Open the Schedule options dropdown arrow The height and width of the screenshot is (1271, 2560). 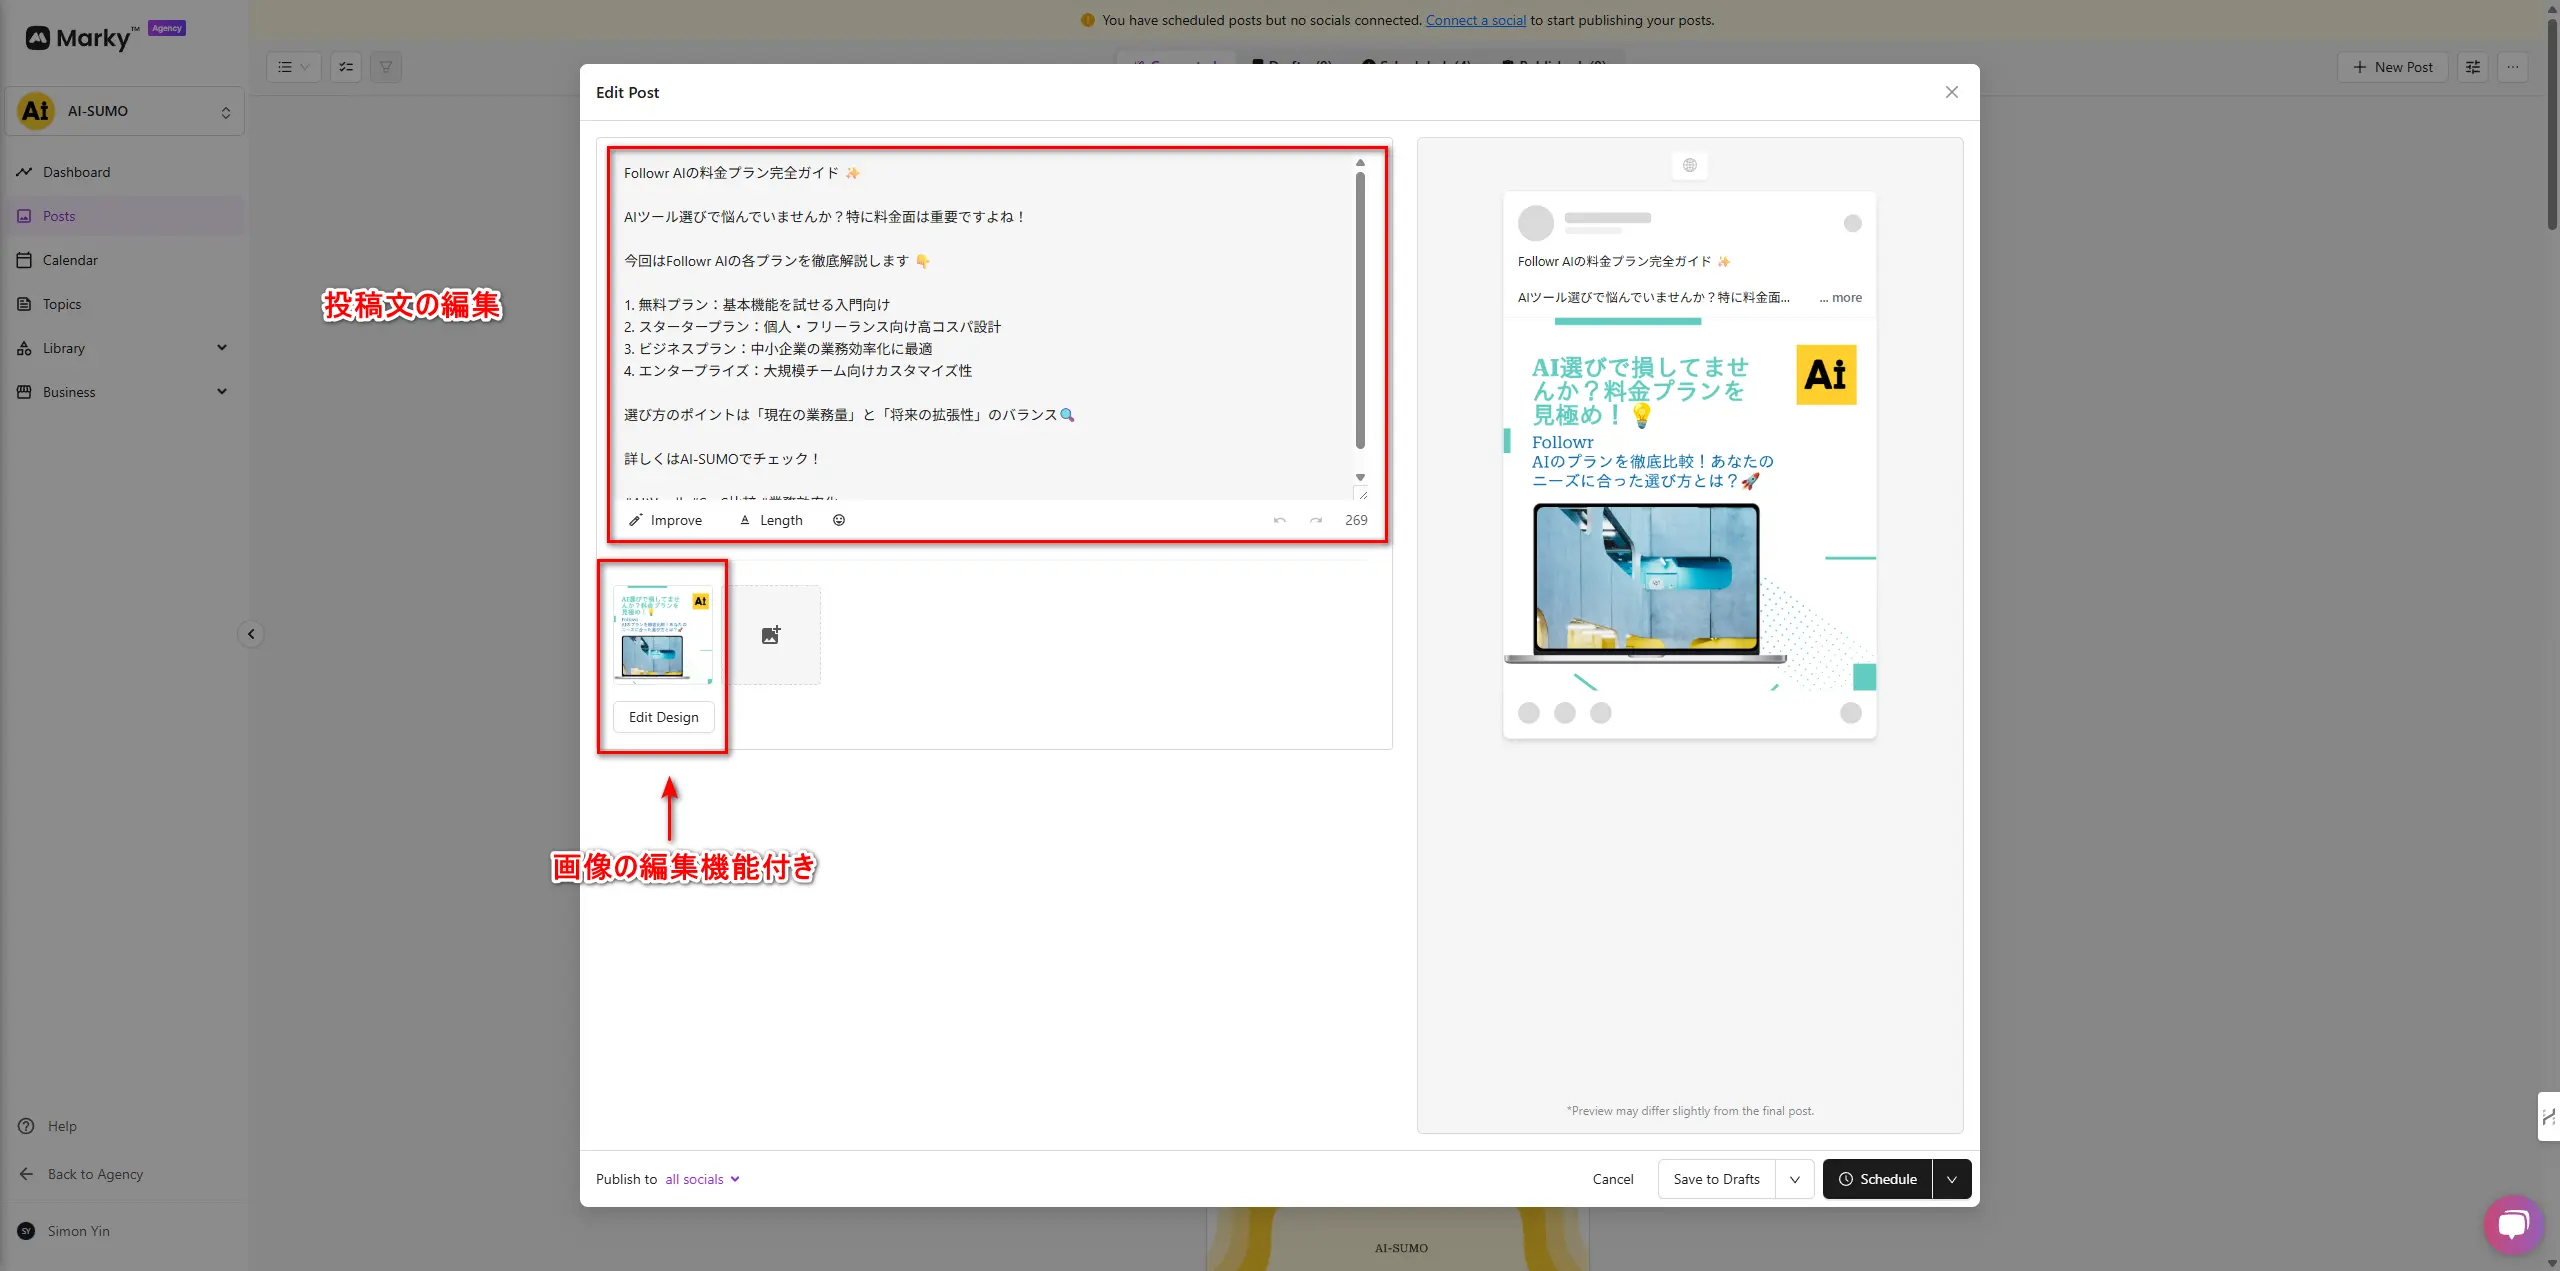point(1952,1179)
